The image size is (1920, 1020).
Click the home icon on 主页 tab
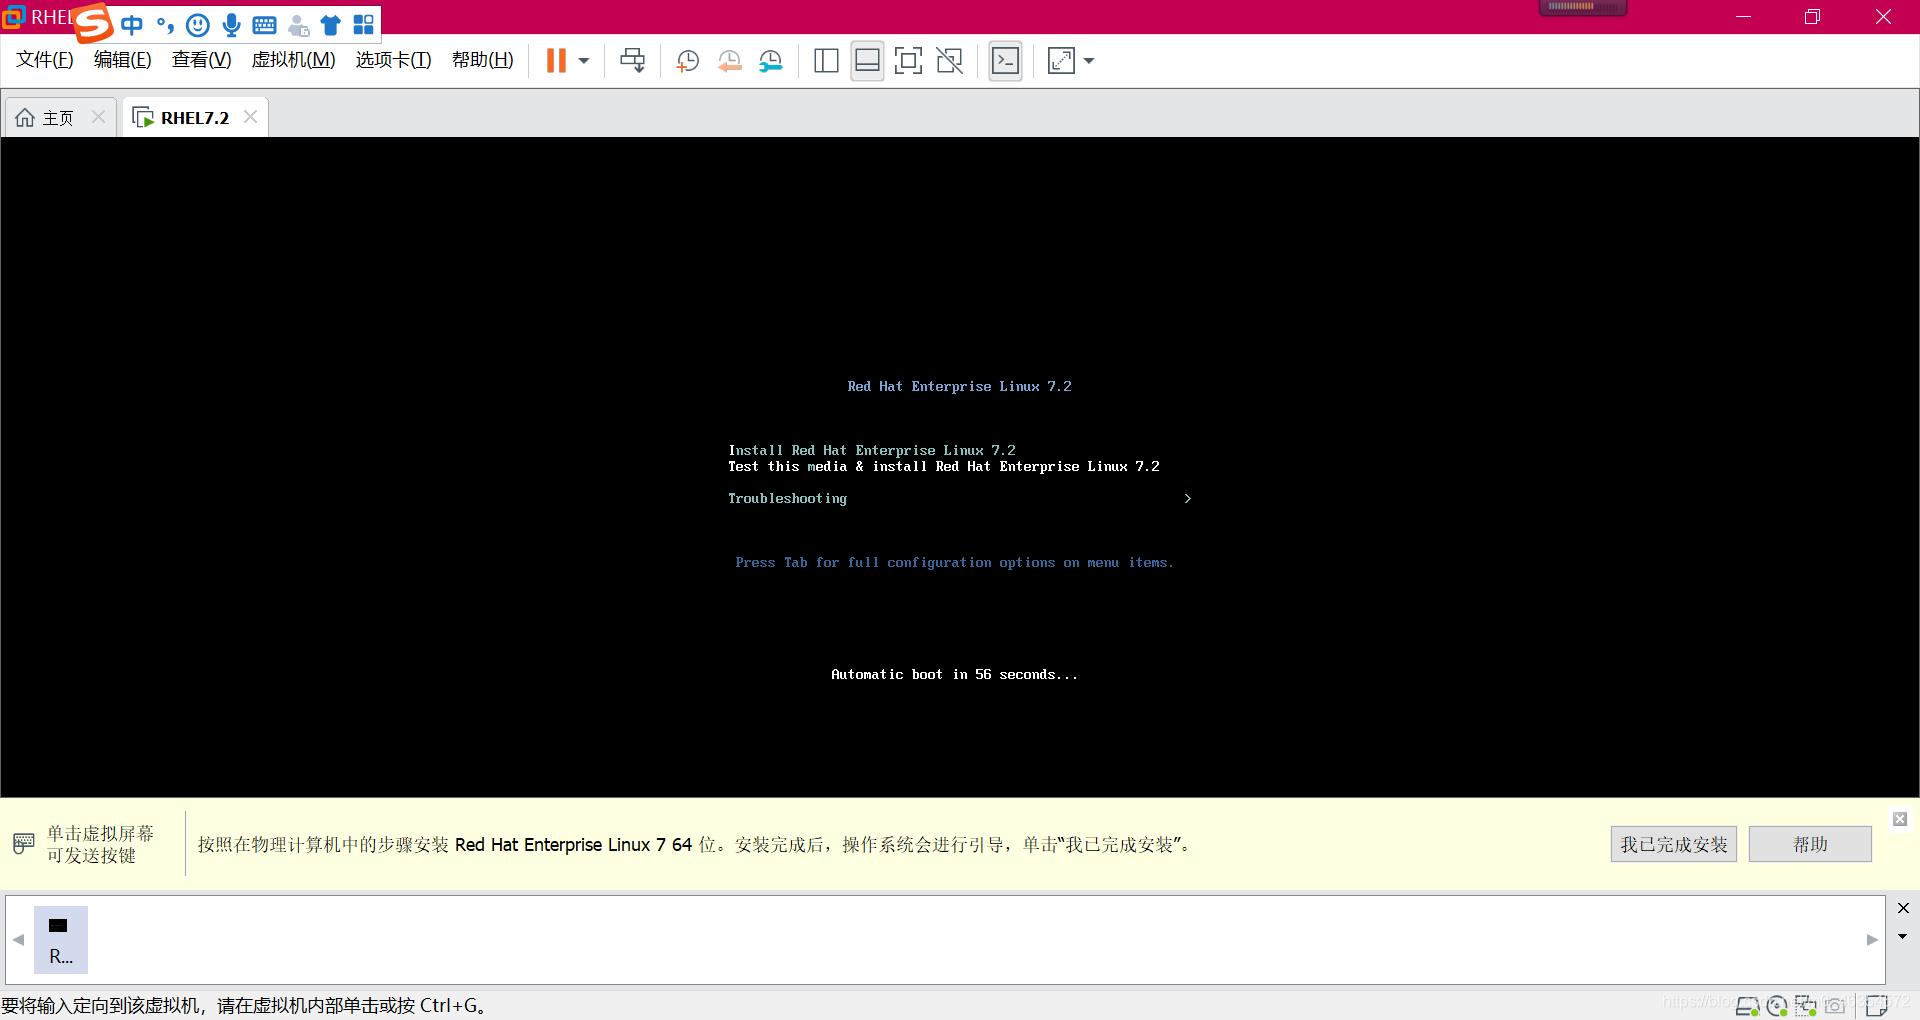pyautogui.click(x=25, y=118)
